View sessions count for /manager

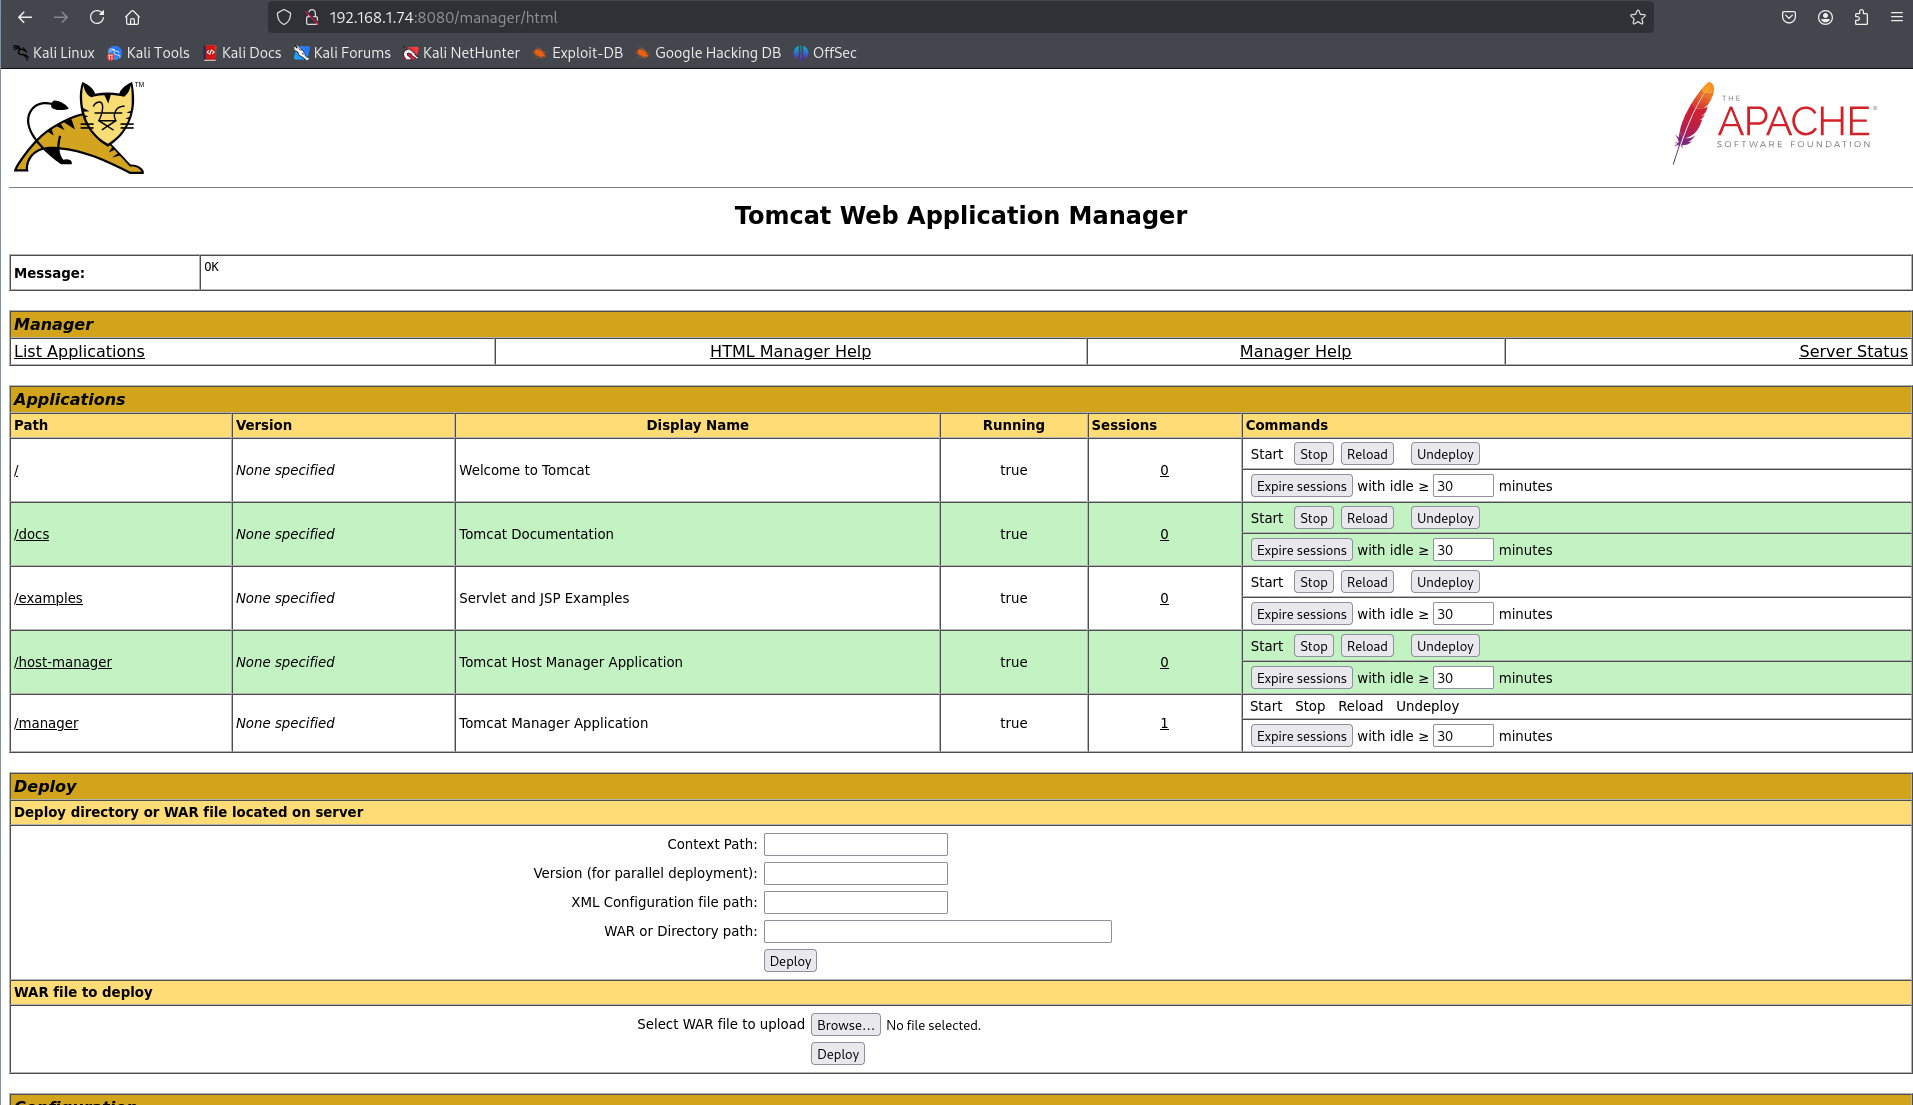(1164, 723)
